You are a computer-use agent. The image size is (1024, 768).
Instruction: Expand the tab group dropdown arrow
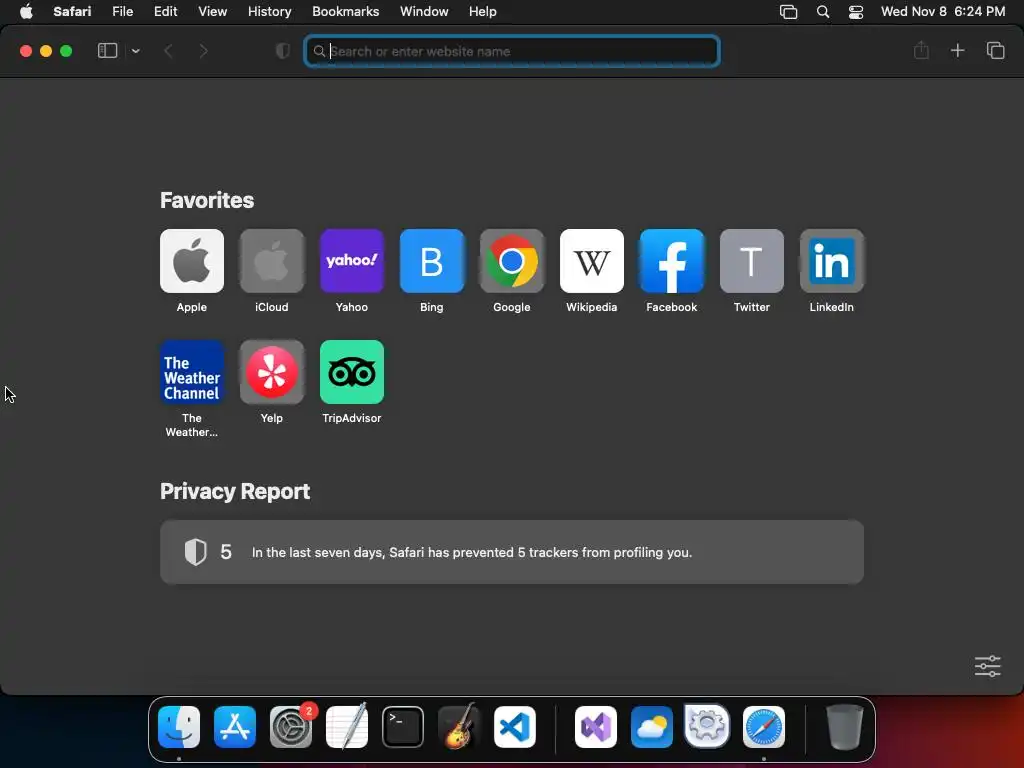136,51
